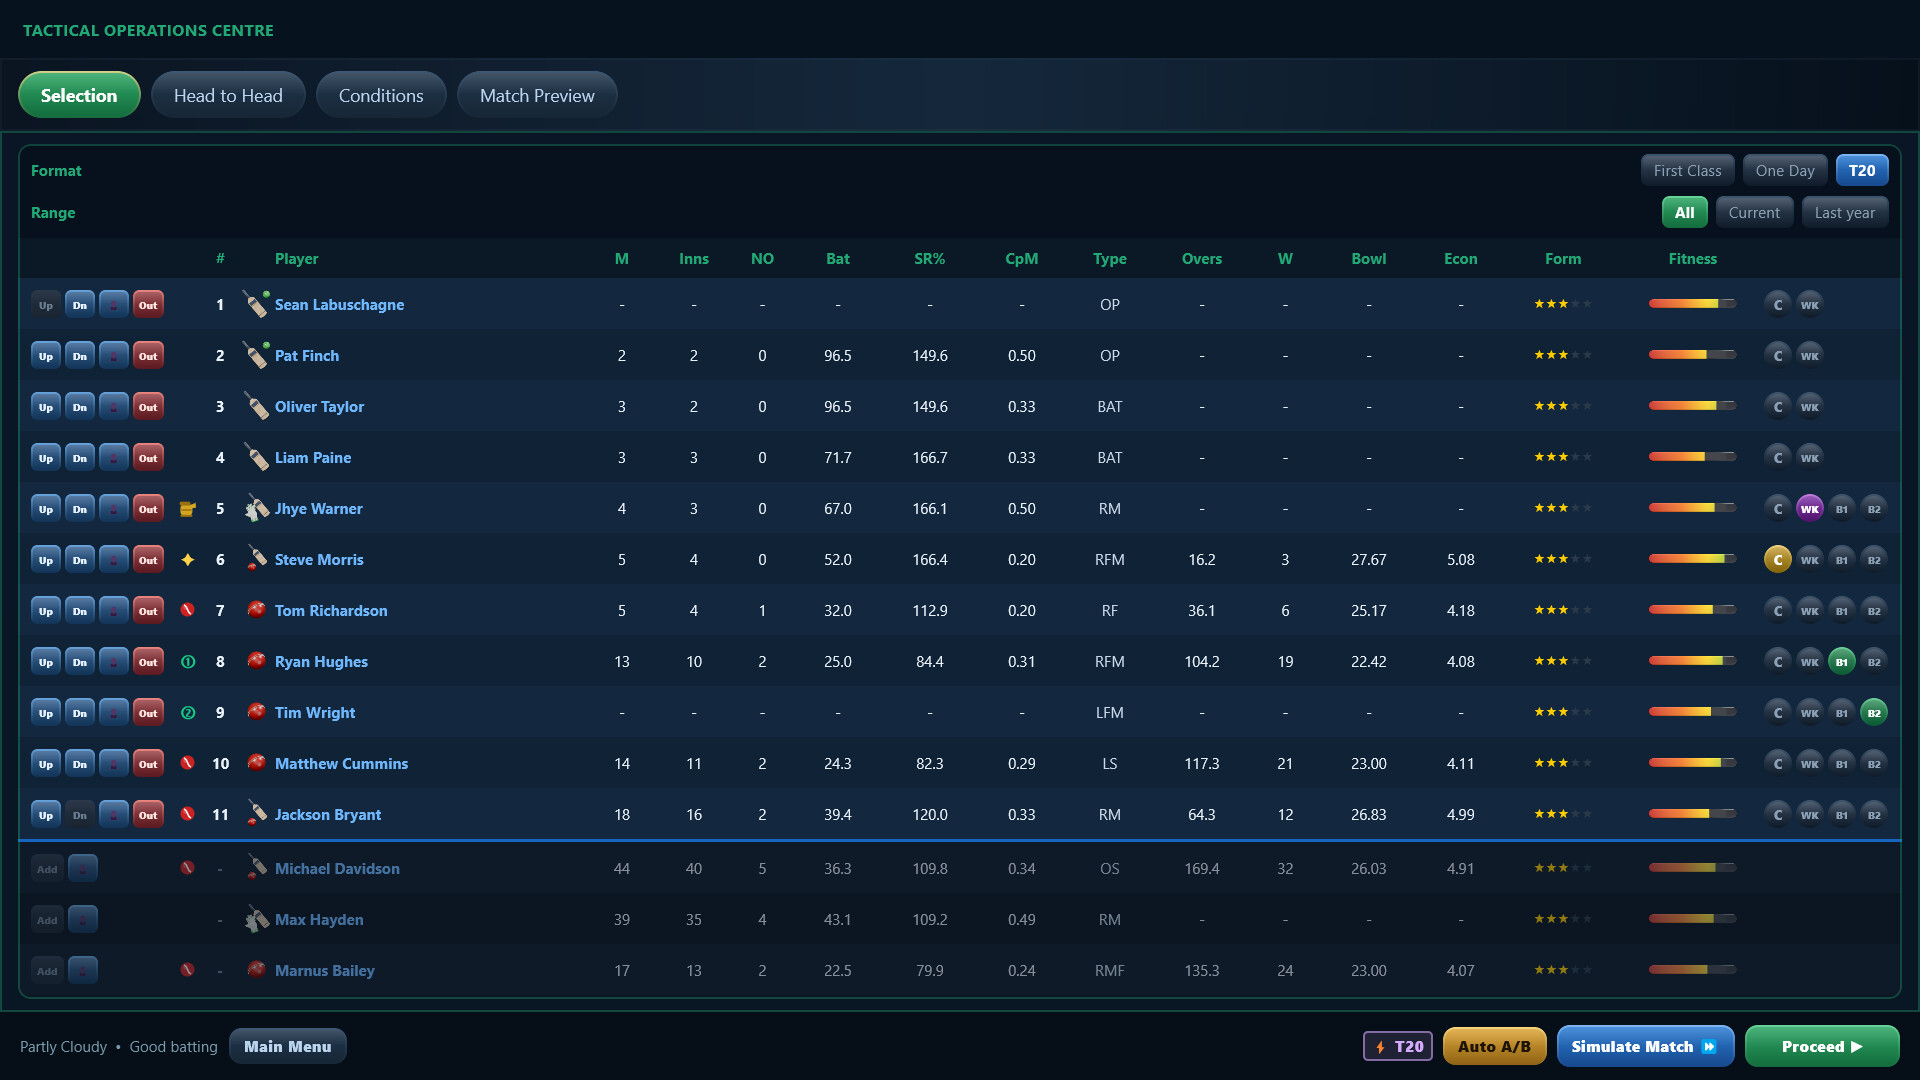Set Sean Labuschagne as captain via C toggle
This screenshot has height=1080, width=1920.
point(1777,305)
